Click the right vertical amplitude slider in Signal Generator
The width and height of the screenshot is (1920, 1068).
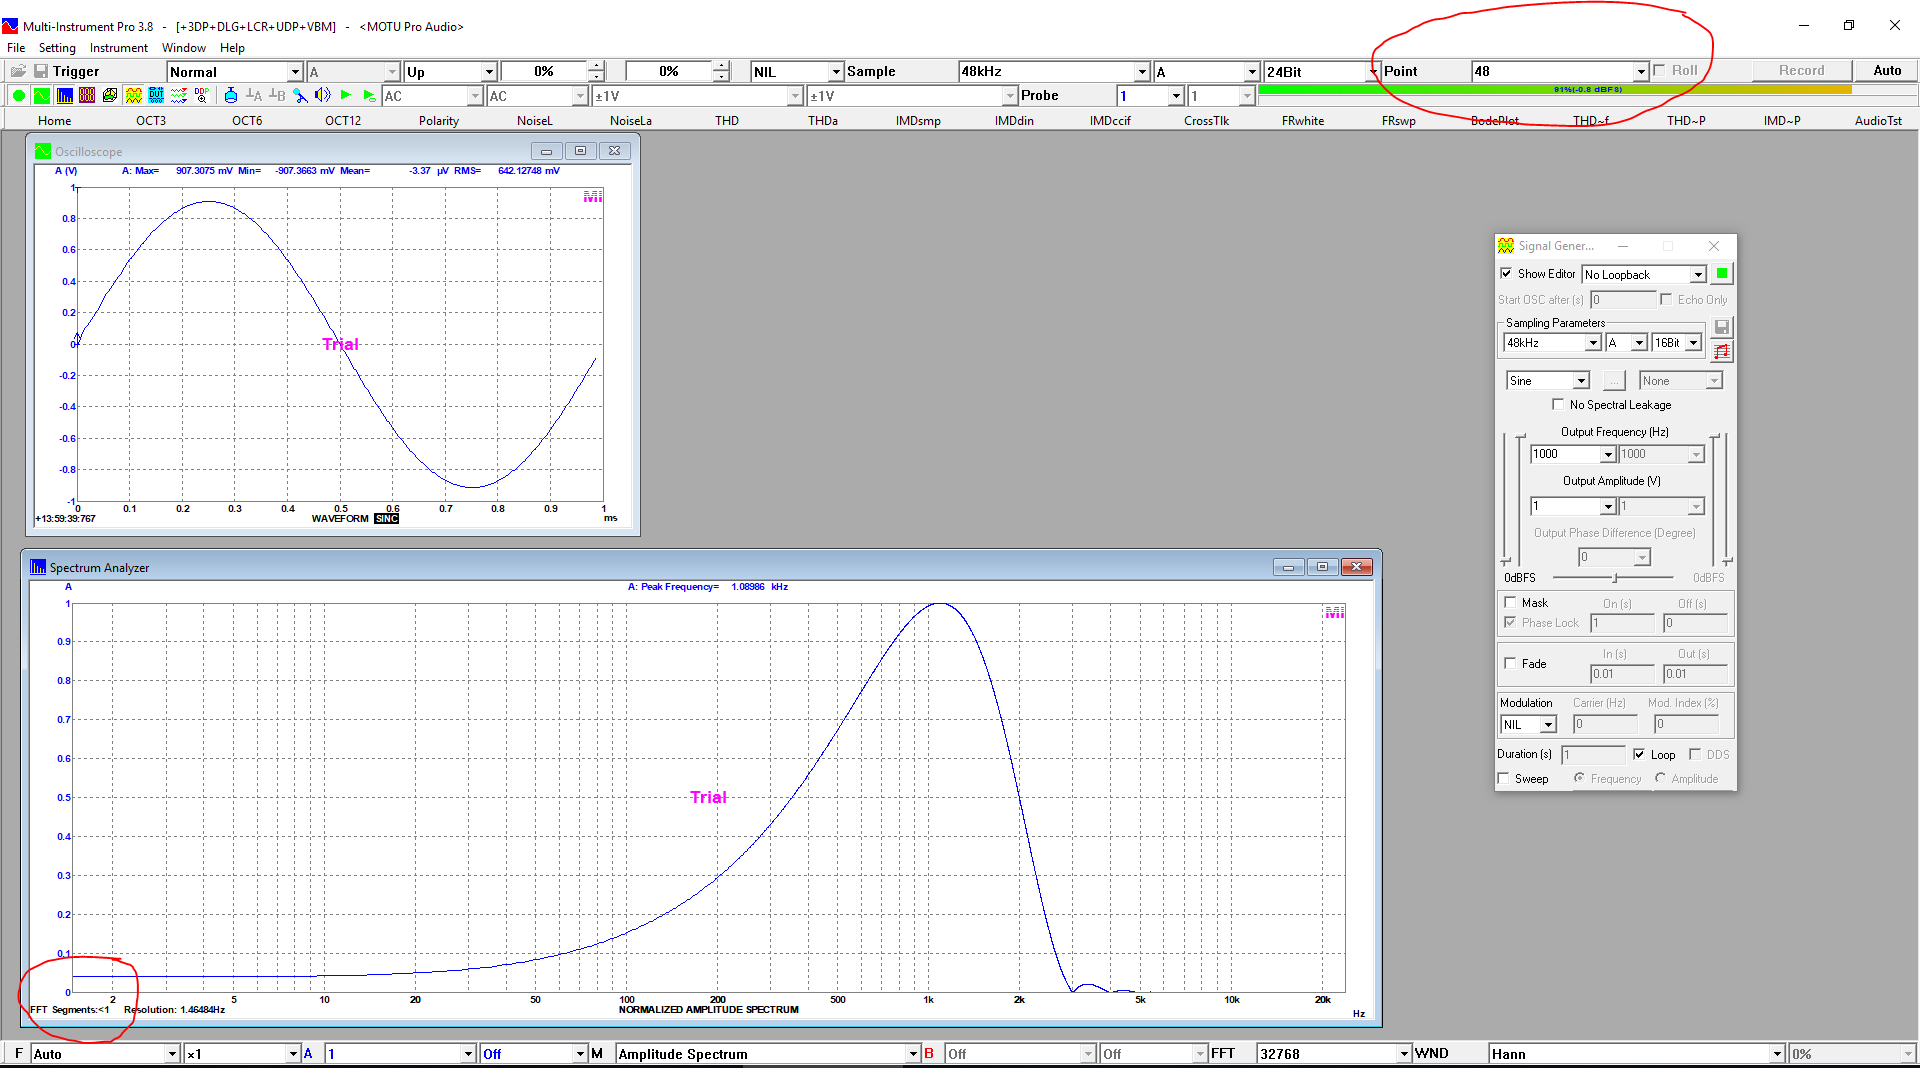[x=1726, y=500]
